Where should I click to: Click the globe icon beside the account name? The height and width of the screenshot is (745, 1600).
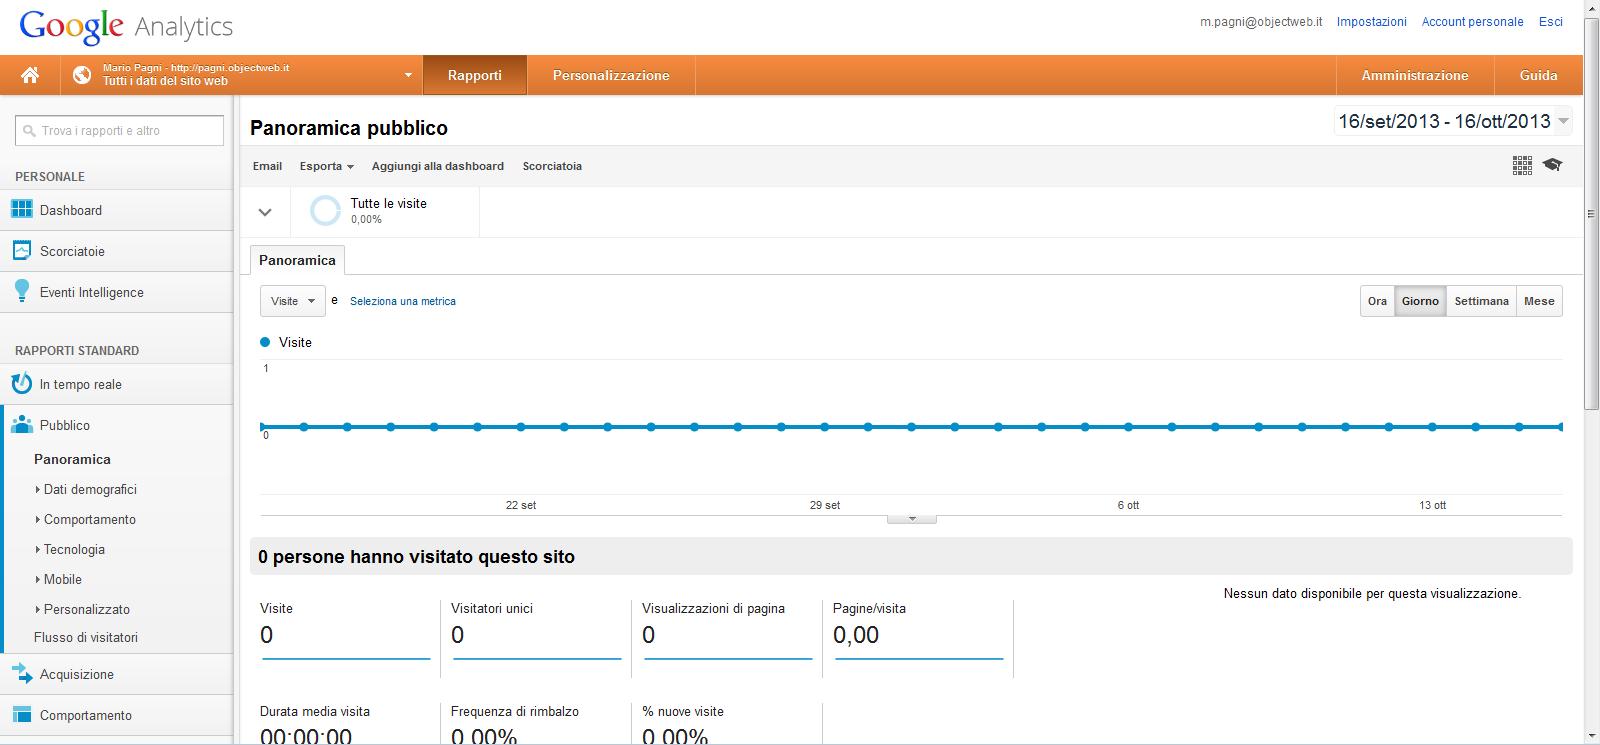(82, 75)
